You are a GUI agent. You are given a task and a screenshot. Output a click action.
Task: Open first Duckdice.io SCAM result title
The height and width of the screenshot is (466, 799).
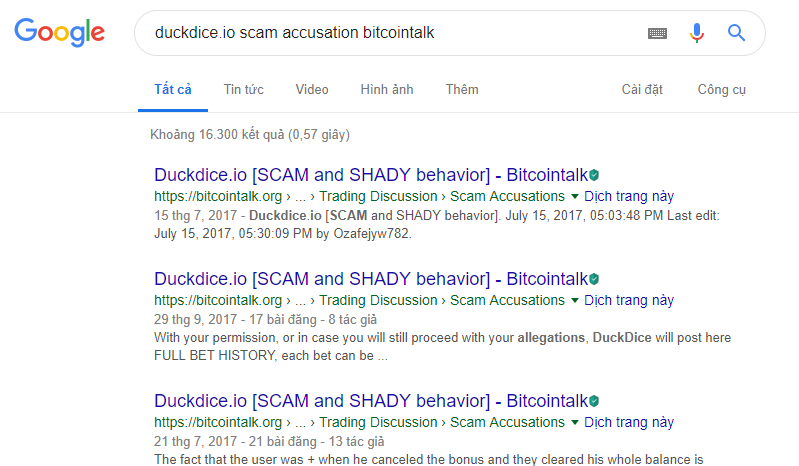[371, 175]
